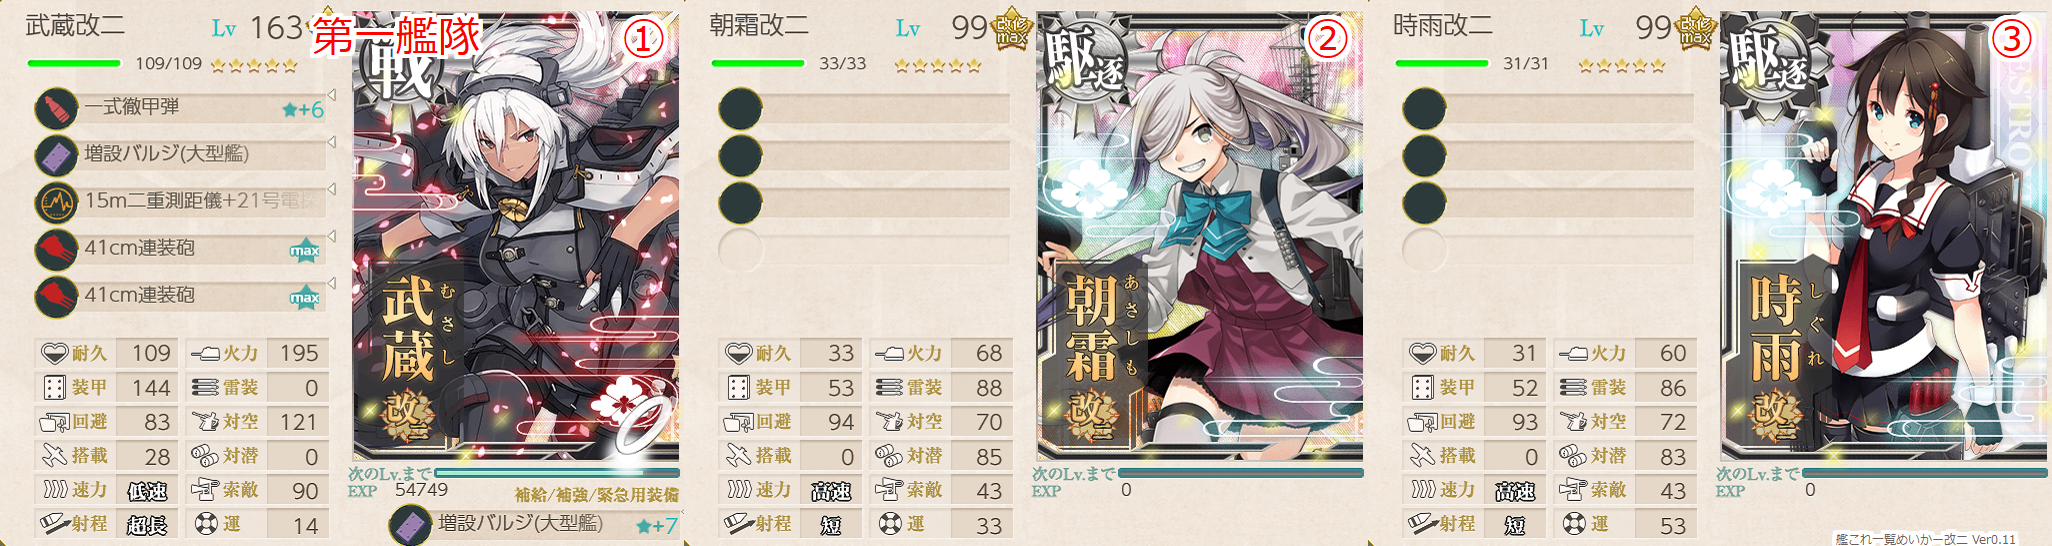Click the 補給/補強/緊急用装備 label
This screenshot has height=546, width=2052.
(x=597, y=495)
